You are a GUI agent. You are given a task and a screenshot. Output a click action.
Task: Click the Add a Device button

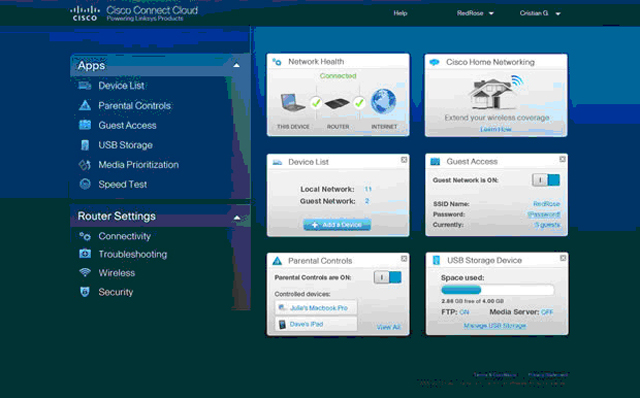(337, 225)
